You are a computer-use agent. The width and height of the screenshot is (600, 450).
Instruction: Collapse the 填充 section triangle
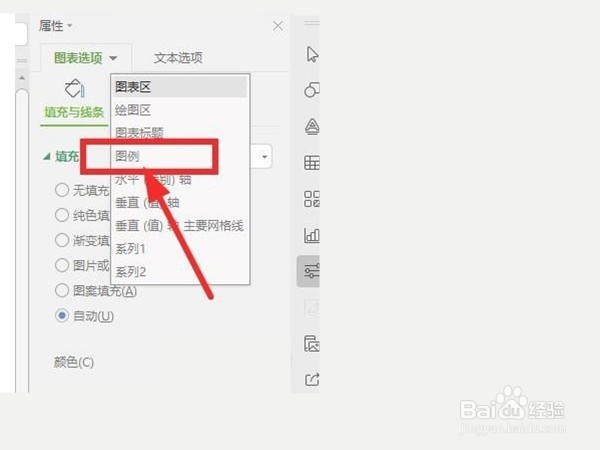point(47,156)
